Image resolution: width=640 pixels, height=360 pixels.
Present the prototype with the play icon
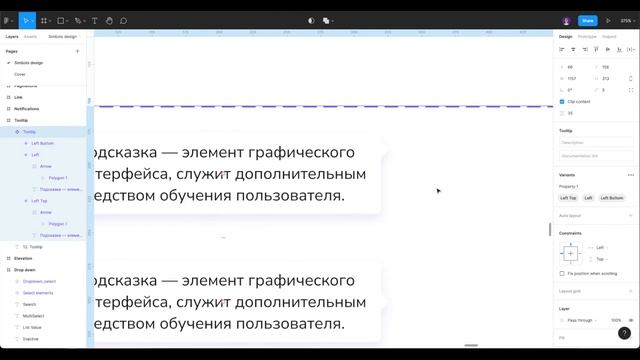pyautogui.click(x=608, y=21)
